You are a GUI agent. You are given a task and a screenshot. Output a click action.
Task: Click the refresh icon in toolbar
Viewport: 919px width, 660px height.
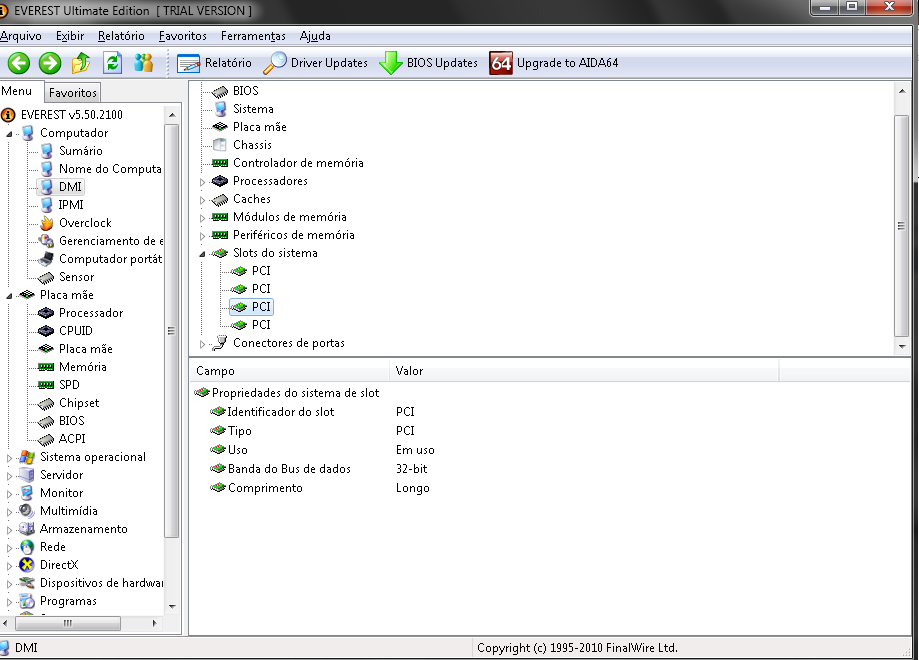pyautogui.click(x=112, y=63)
